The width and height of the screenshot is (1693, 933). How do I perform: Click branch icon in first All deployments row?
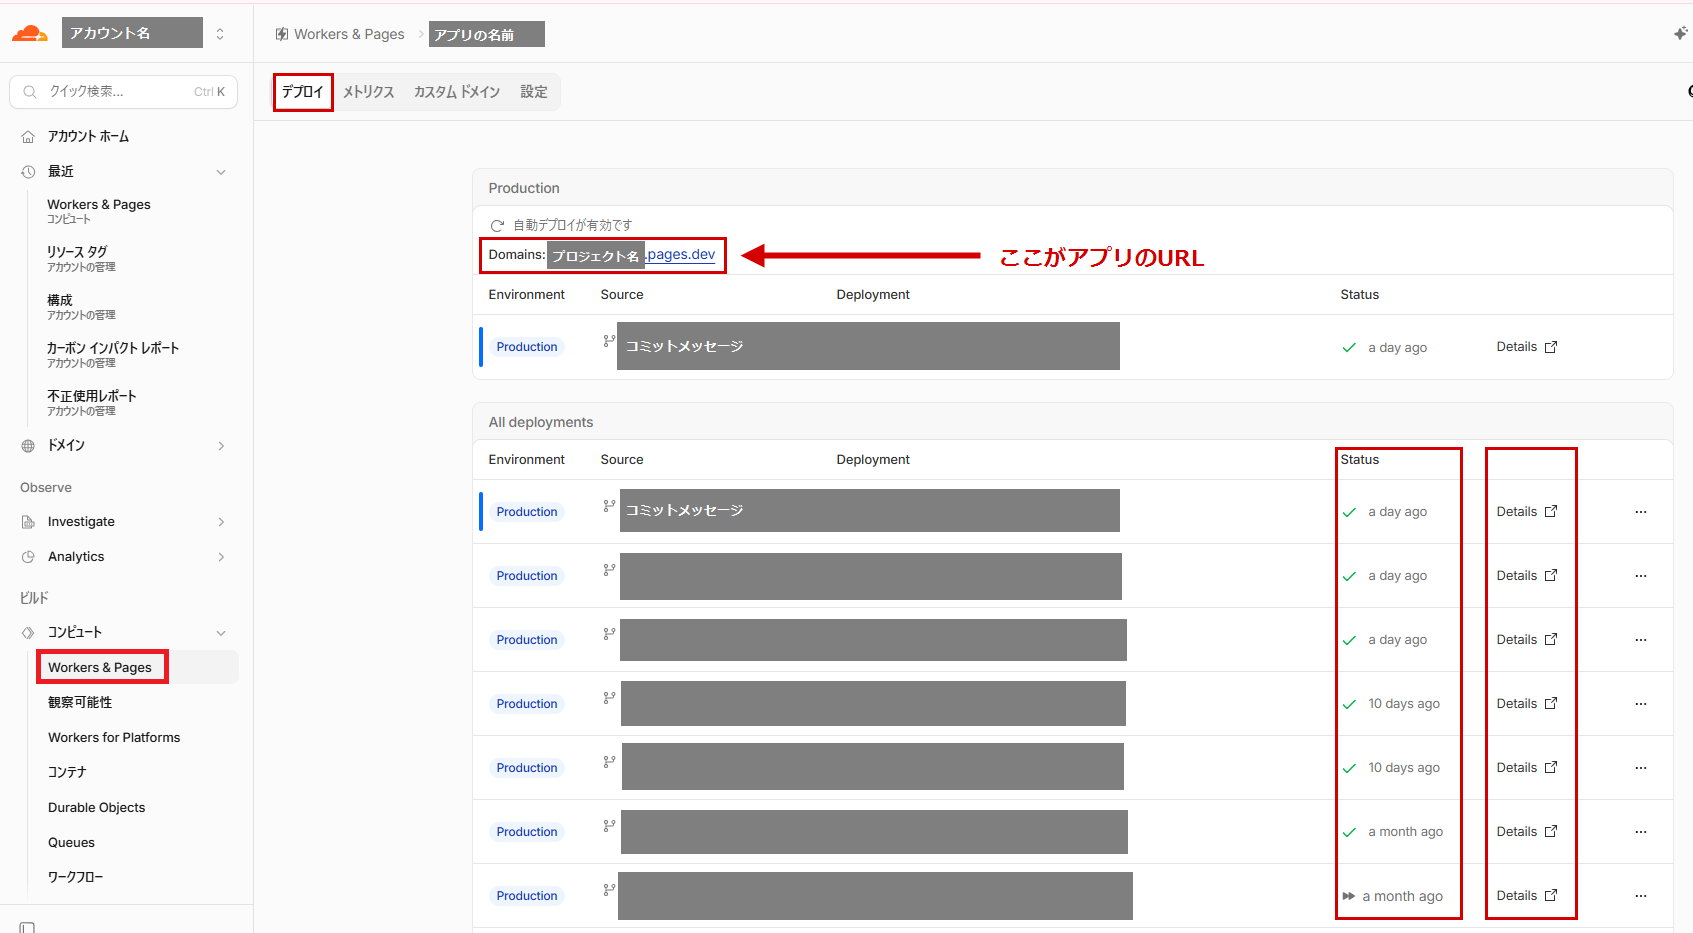(x=609, y=506)
